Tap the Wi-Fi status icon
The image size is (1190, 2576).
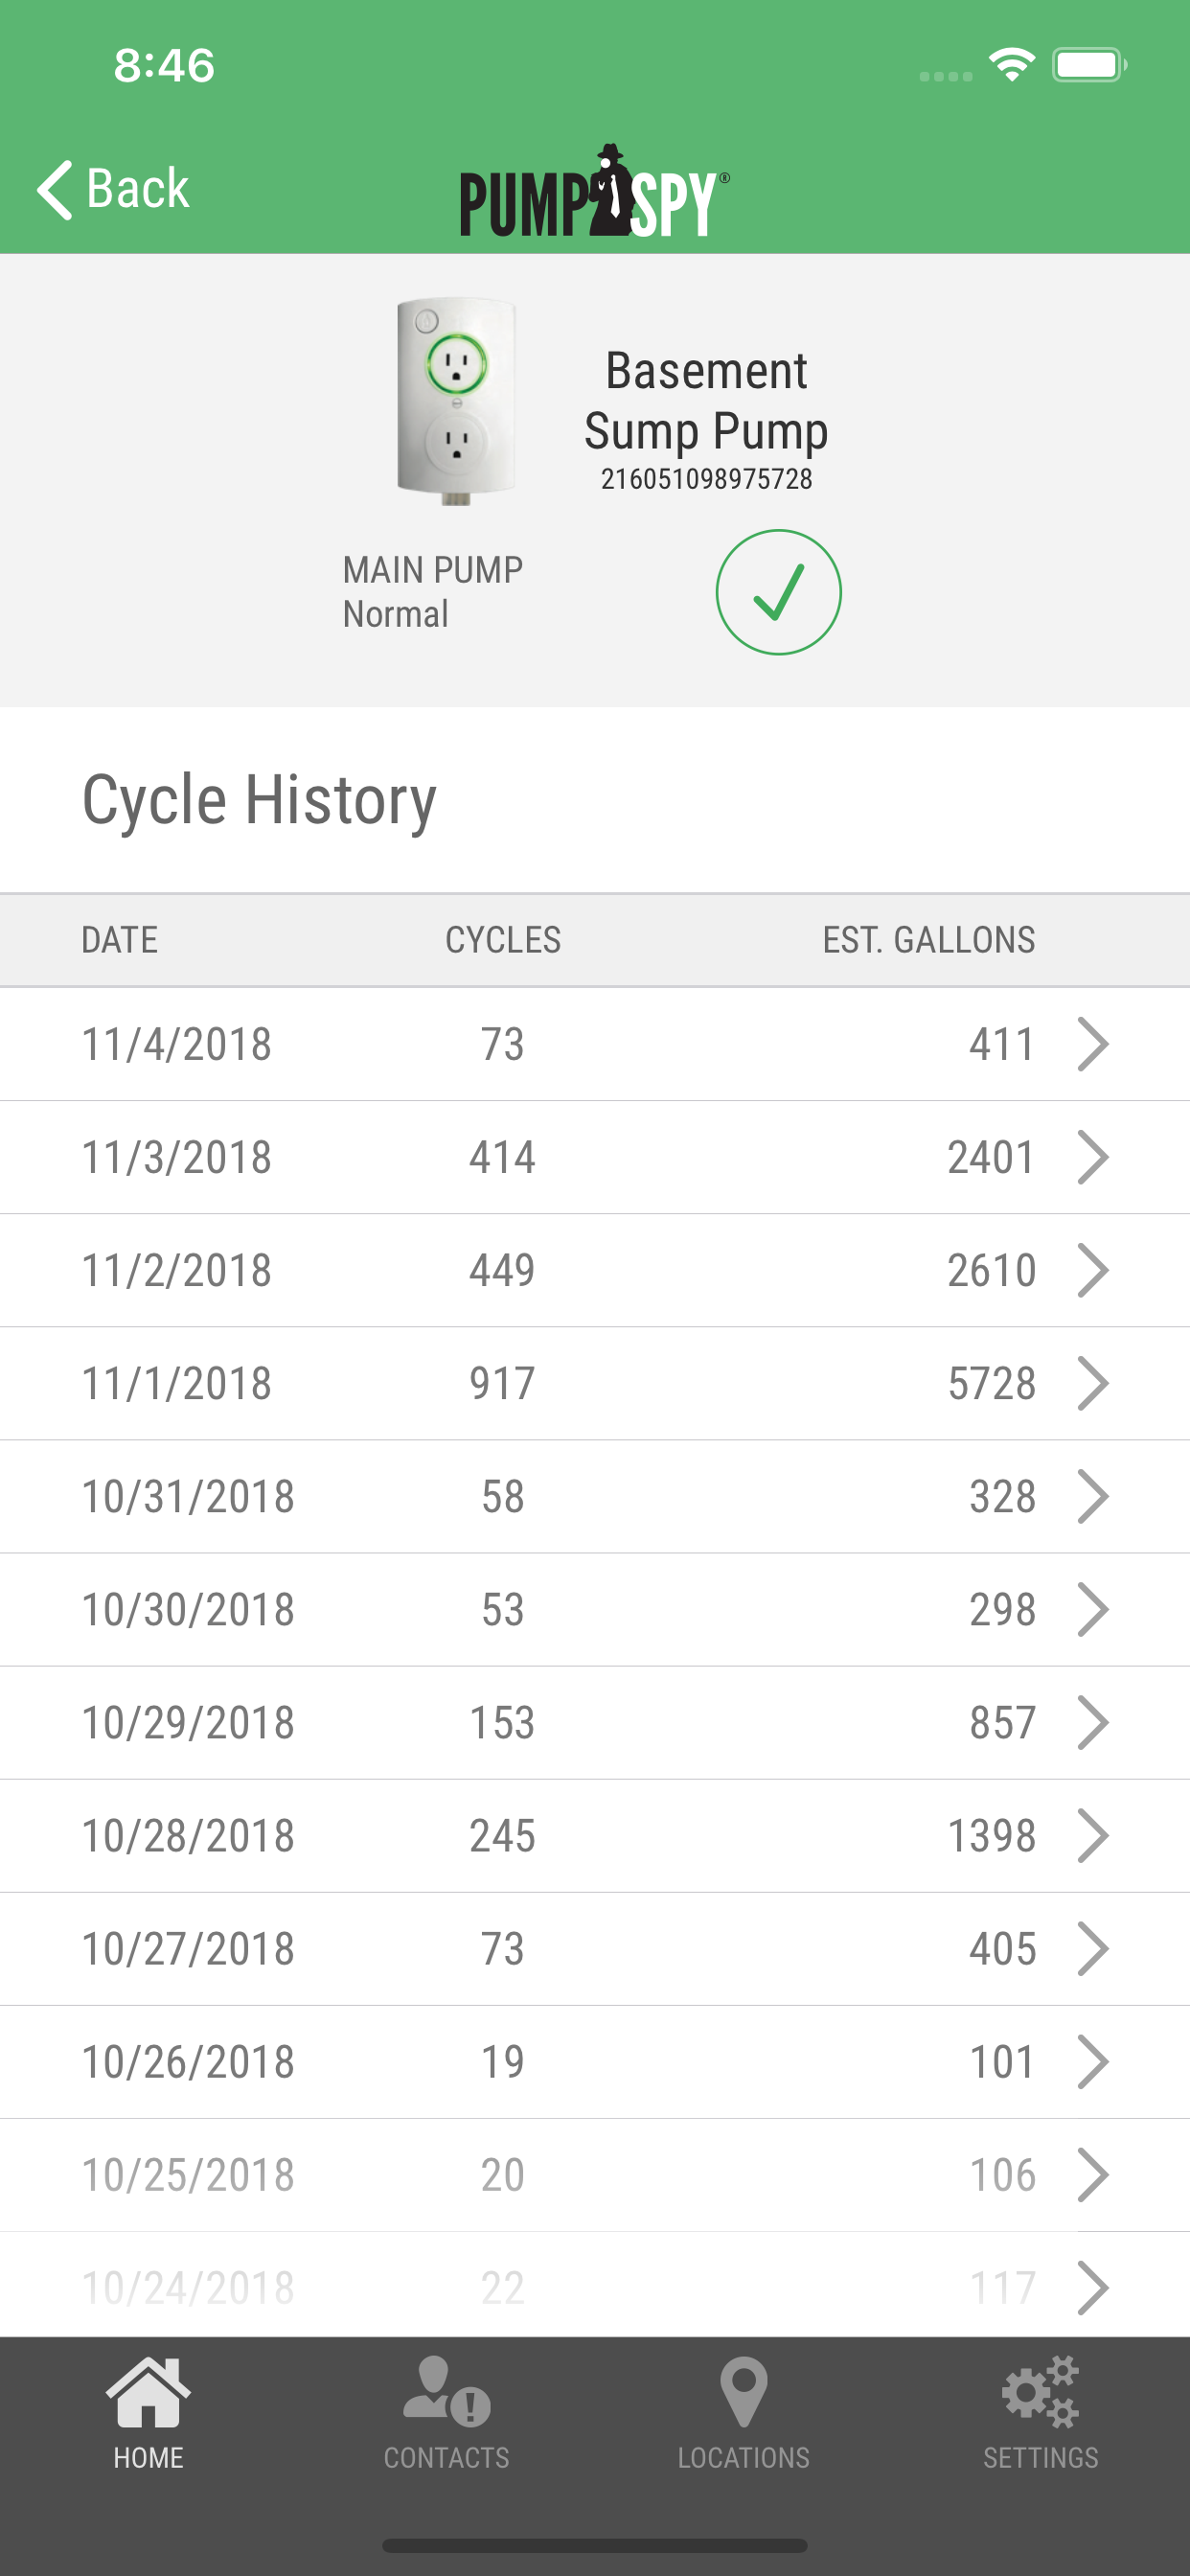pyautogui.click(x=1011, y=66)
